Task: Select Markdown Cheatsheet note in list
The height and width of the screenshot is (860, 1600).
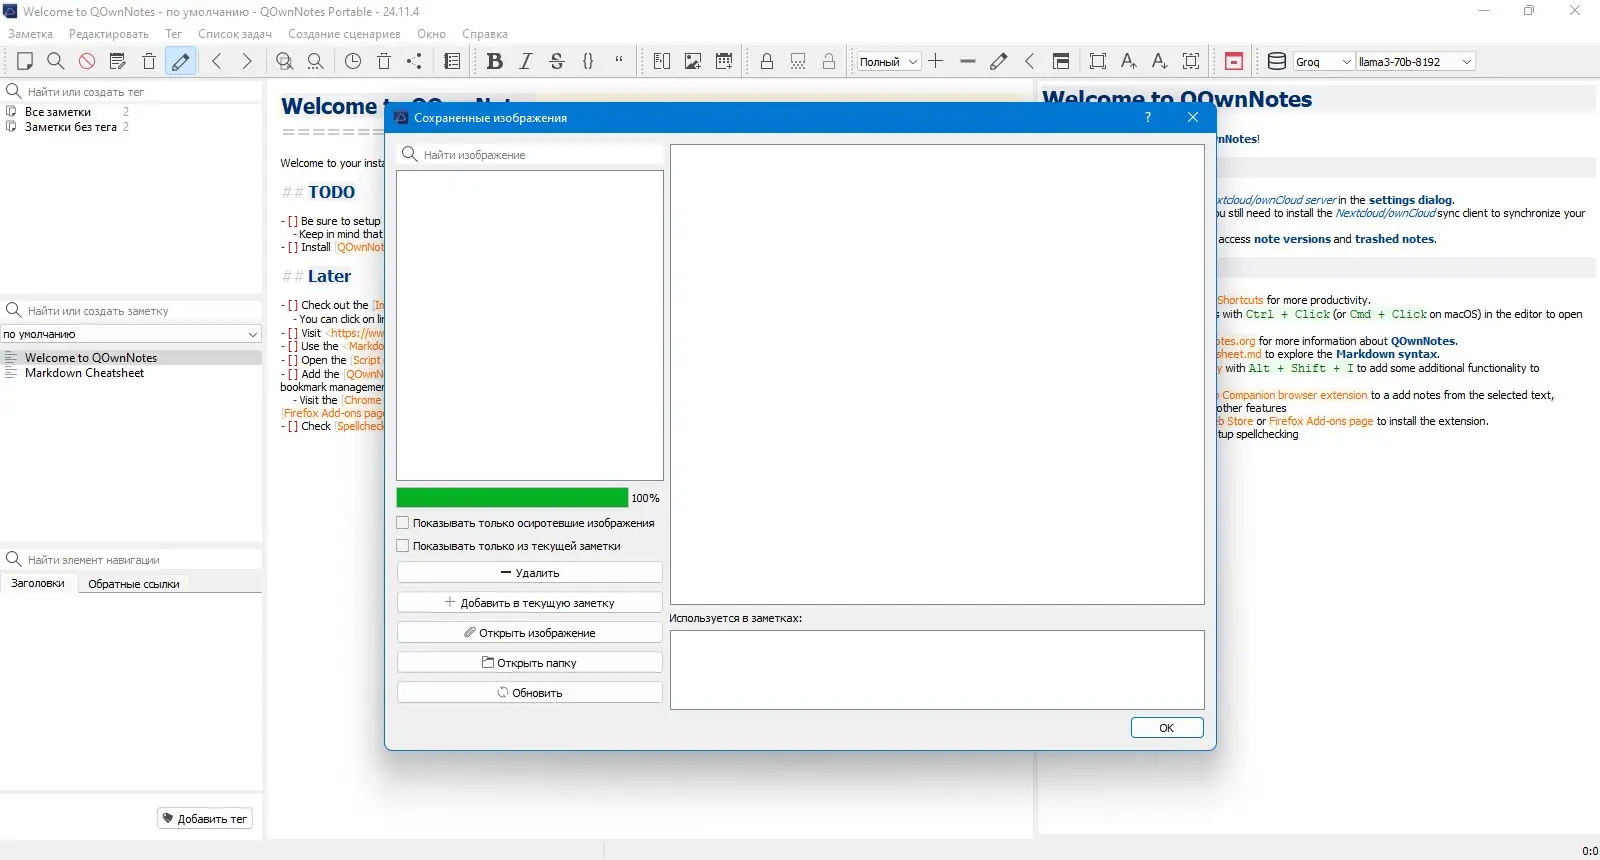Action: pyautogui.click(x=131, y=373)
